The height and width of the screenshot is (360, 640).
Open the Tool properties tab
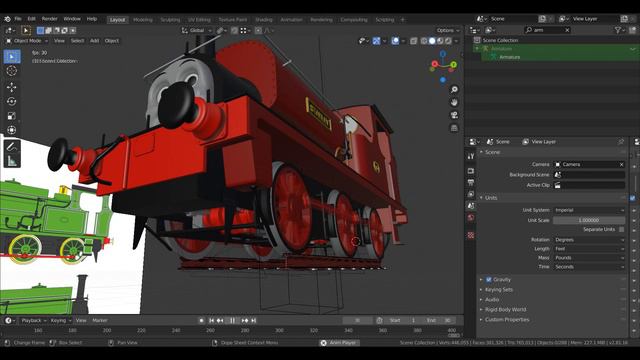pyautogui.click(x=471, y=156)
